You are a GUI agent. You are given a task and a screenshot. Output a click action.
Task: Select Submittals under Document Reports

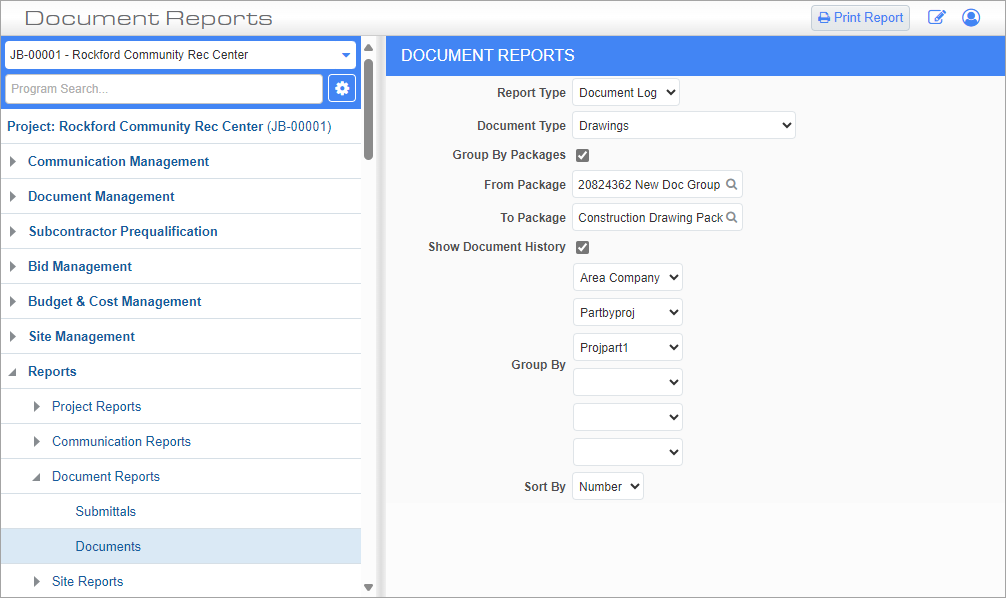(105, 511)
